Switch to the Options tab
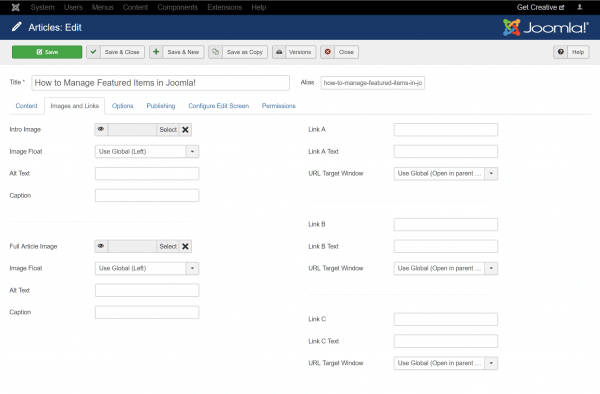Screen dimensions: 600x394 122,106
